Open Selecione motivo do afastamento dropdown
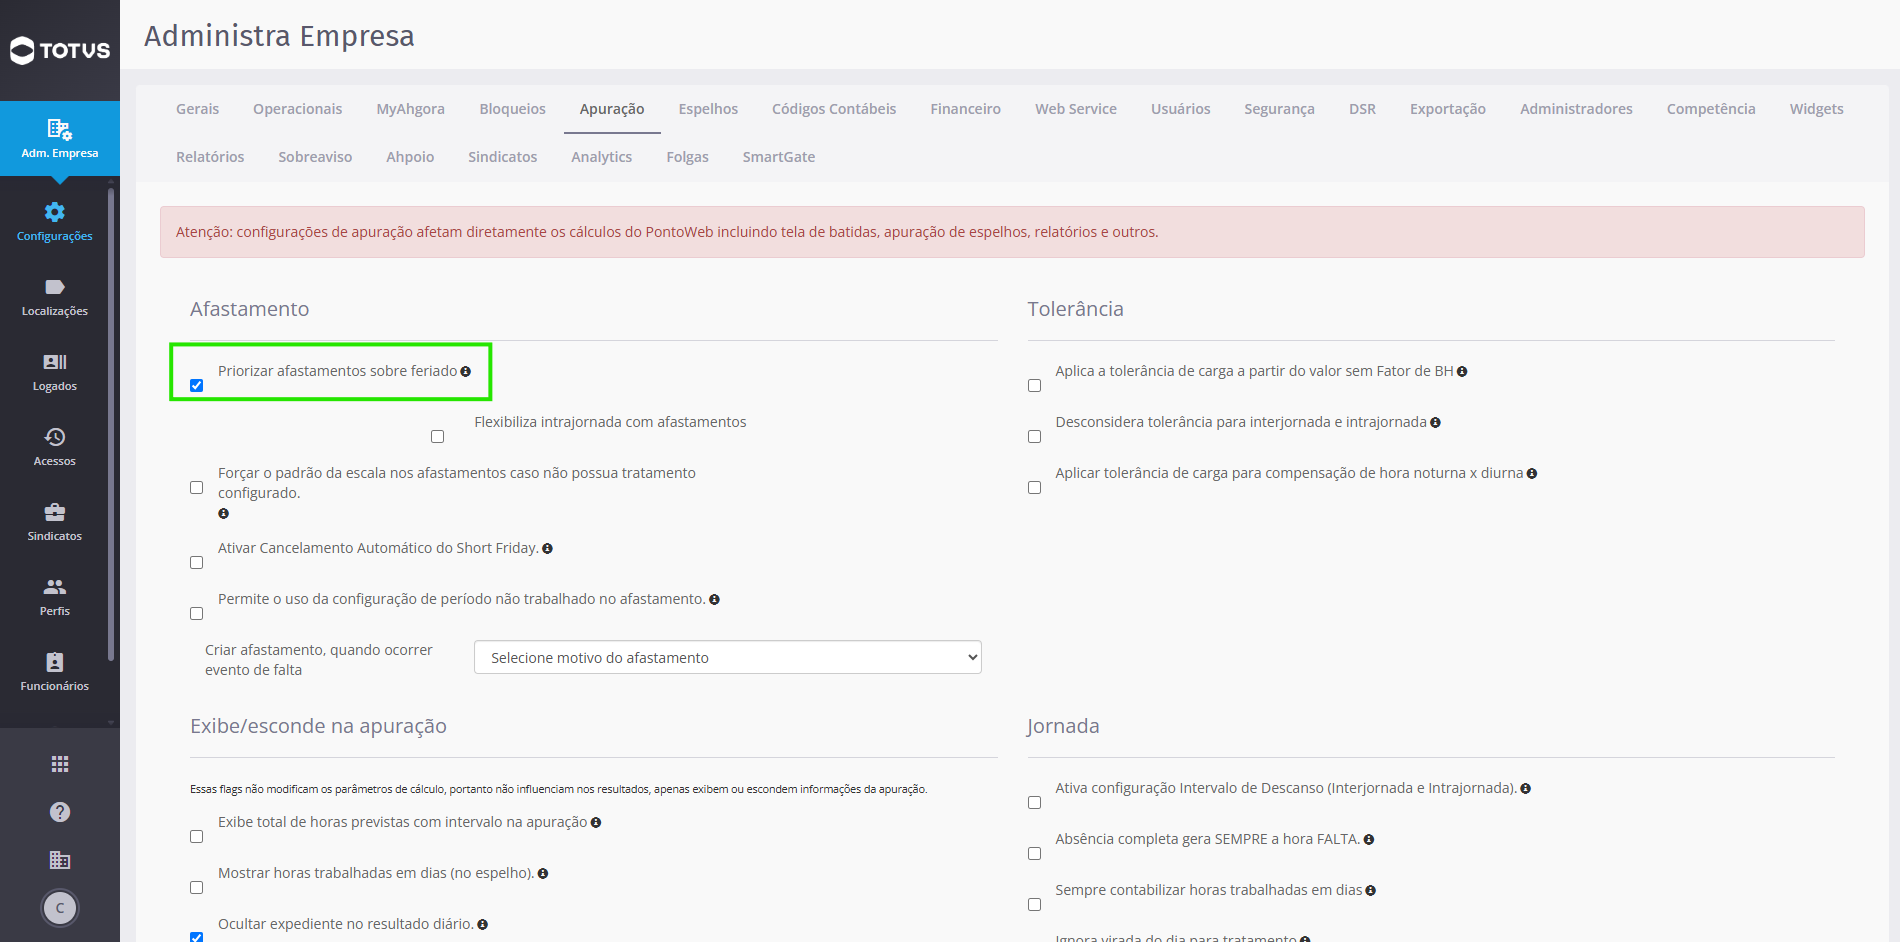 click(728, 657)
